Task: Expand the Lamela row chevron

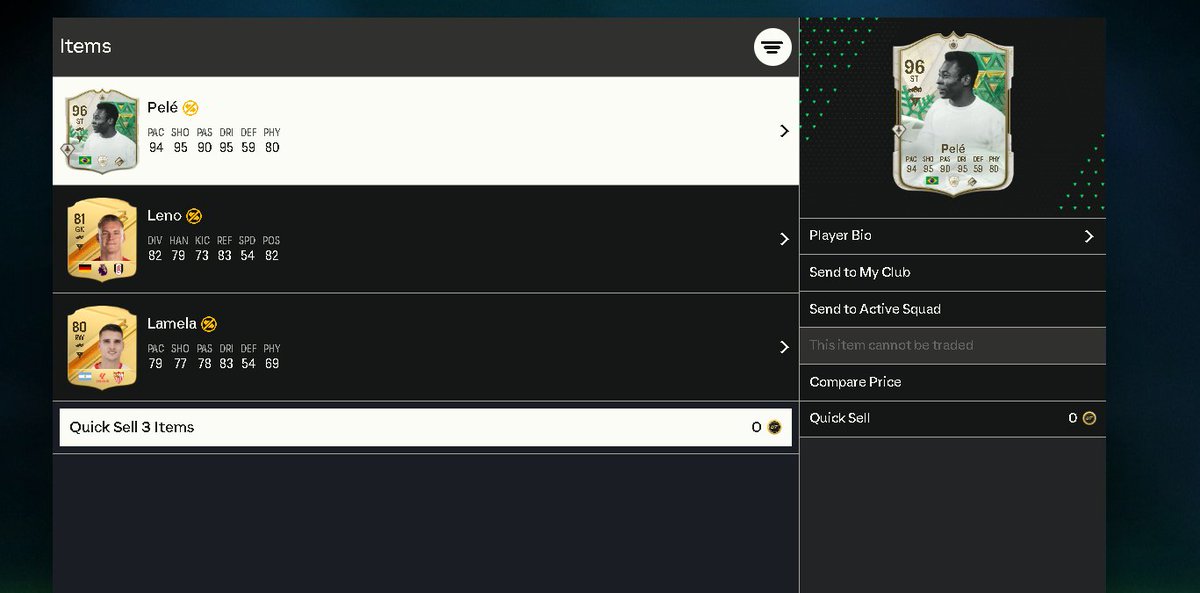Action: pos(784,347)
